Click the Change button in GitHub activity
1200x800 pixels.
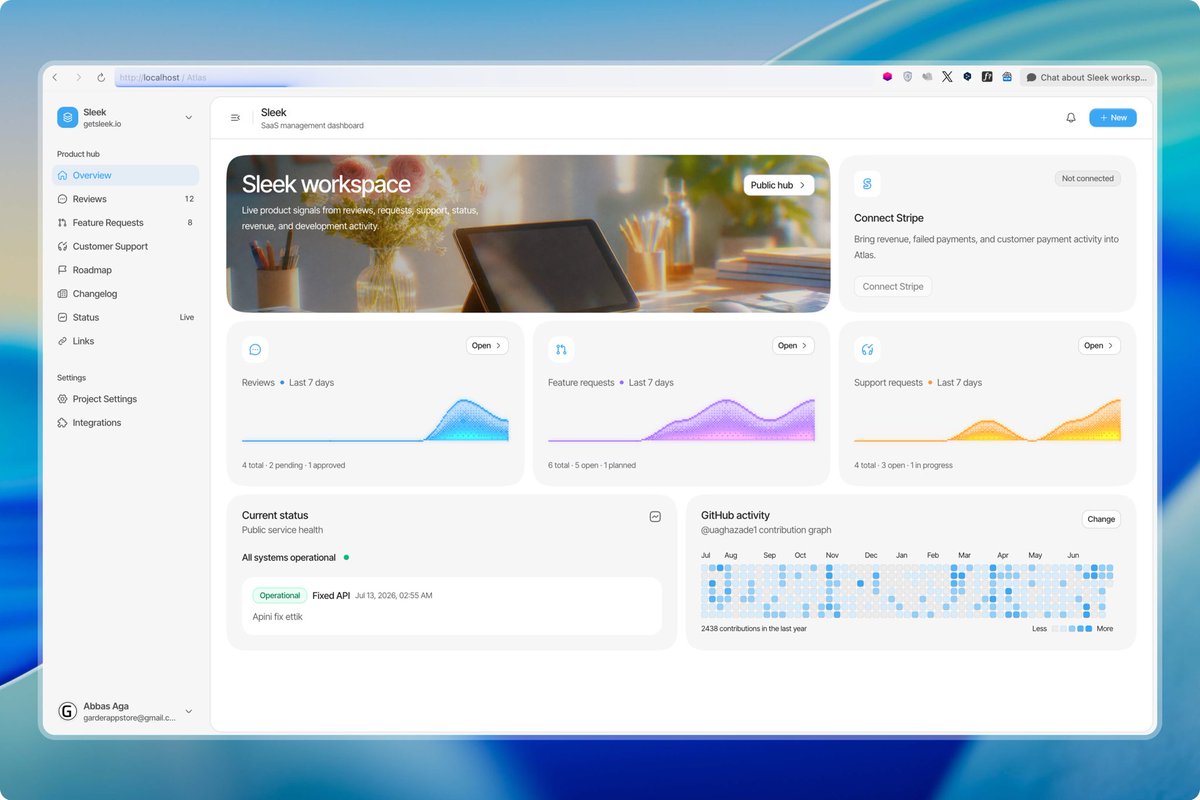(1101, 519)
